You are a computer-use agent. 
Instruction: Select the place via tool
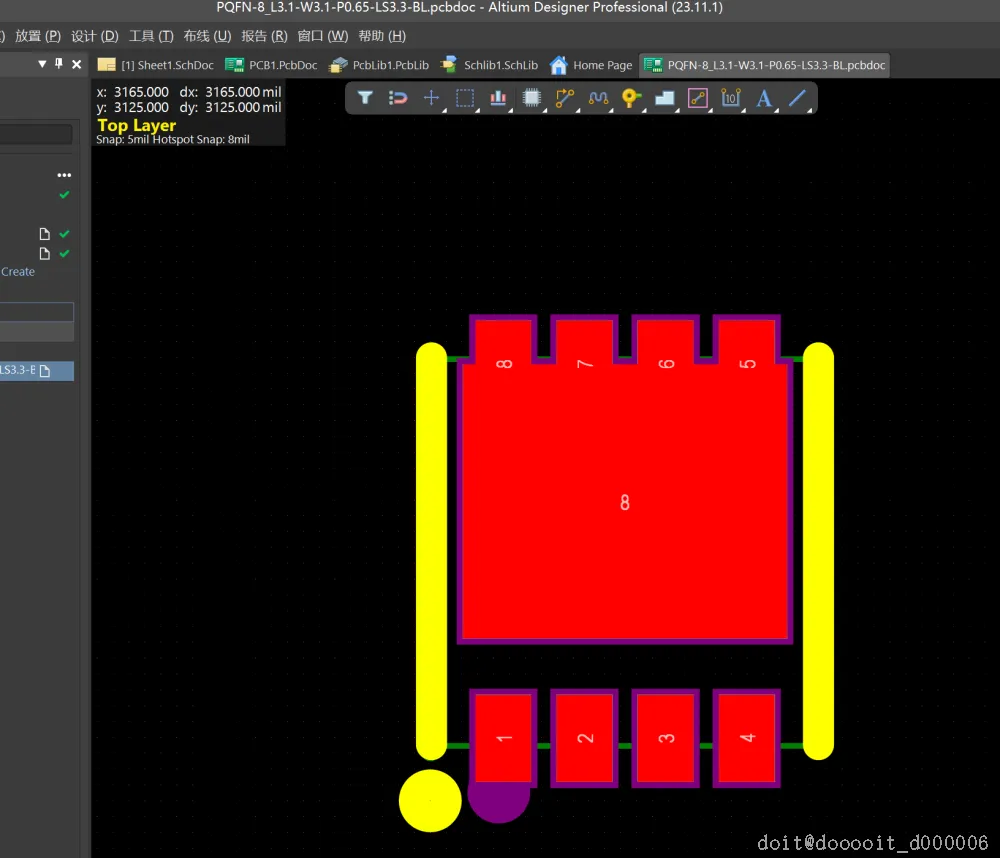click(631, 98)
